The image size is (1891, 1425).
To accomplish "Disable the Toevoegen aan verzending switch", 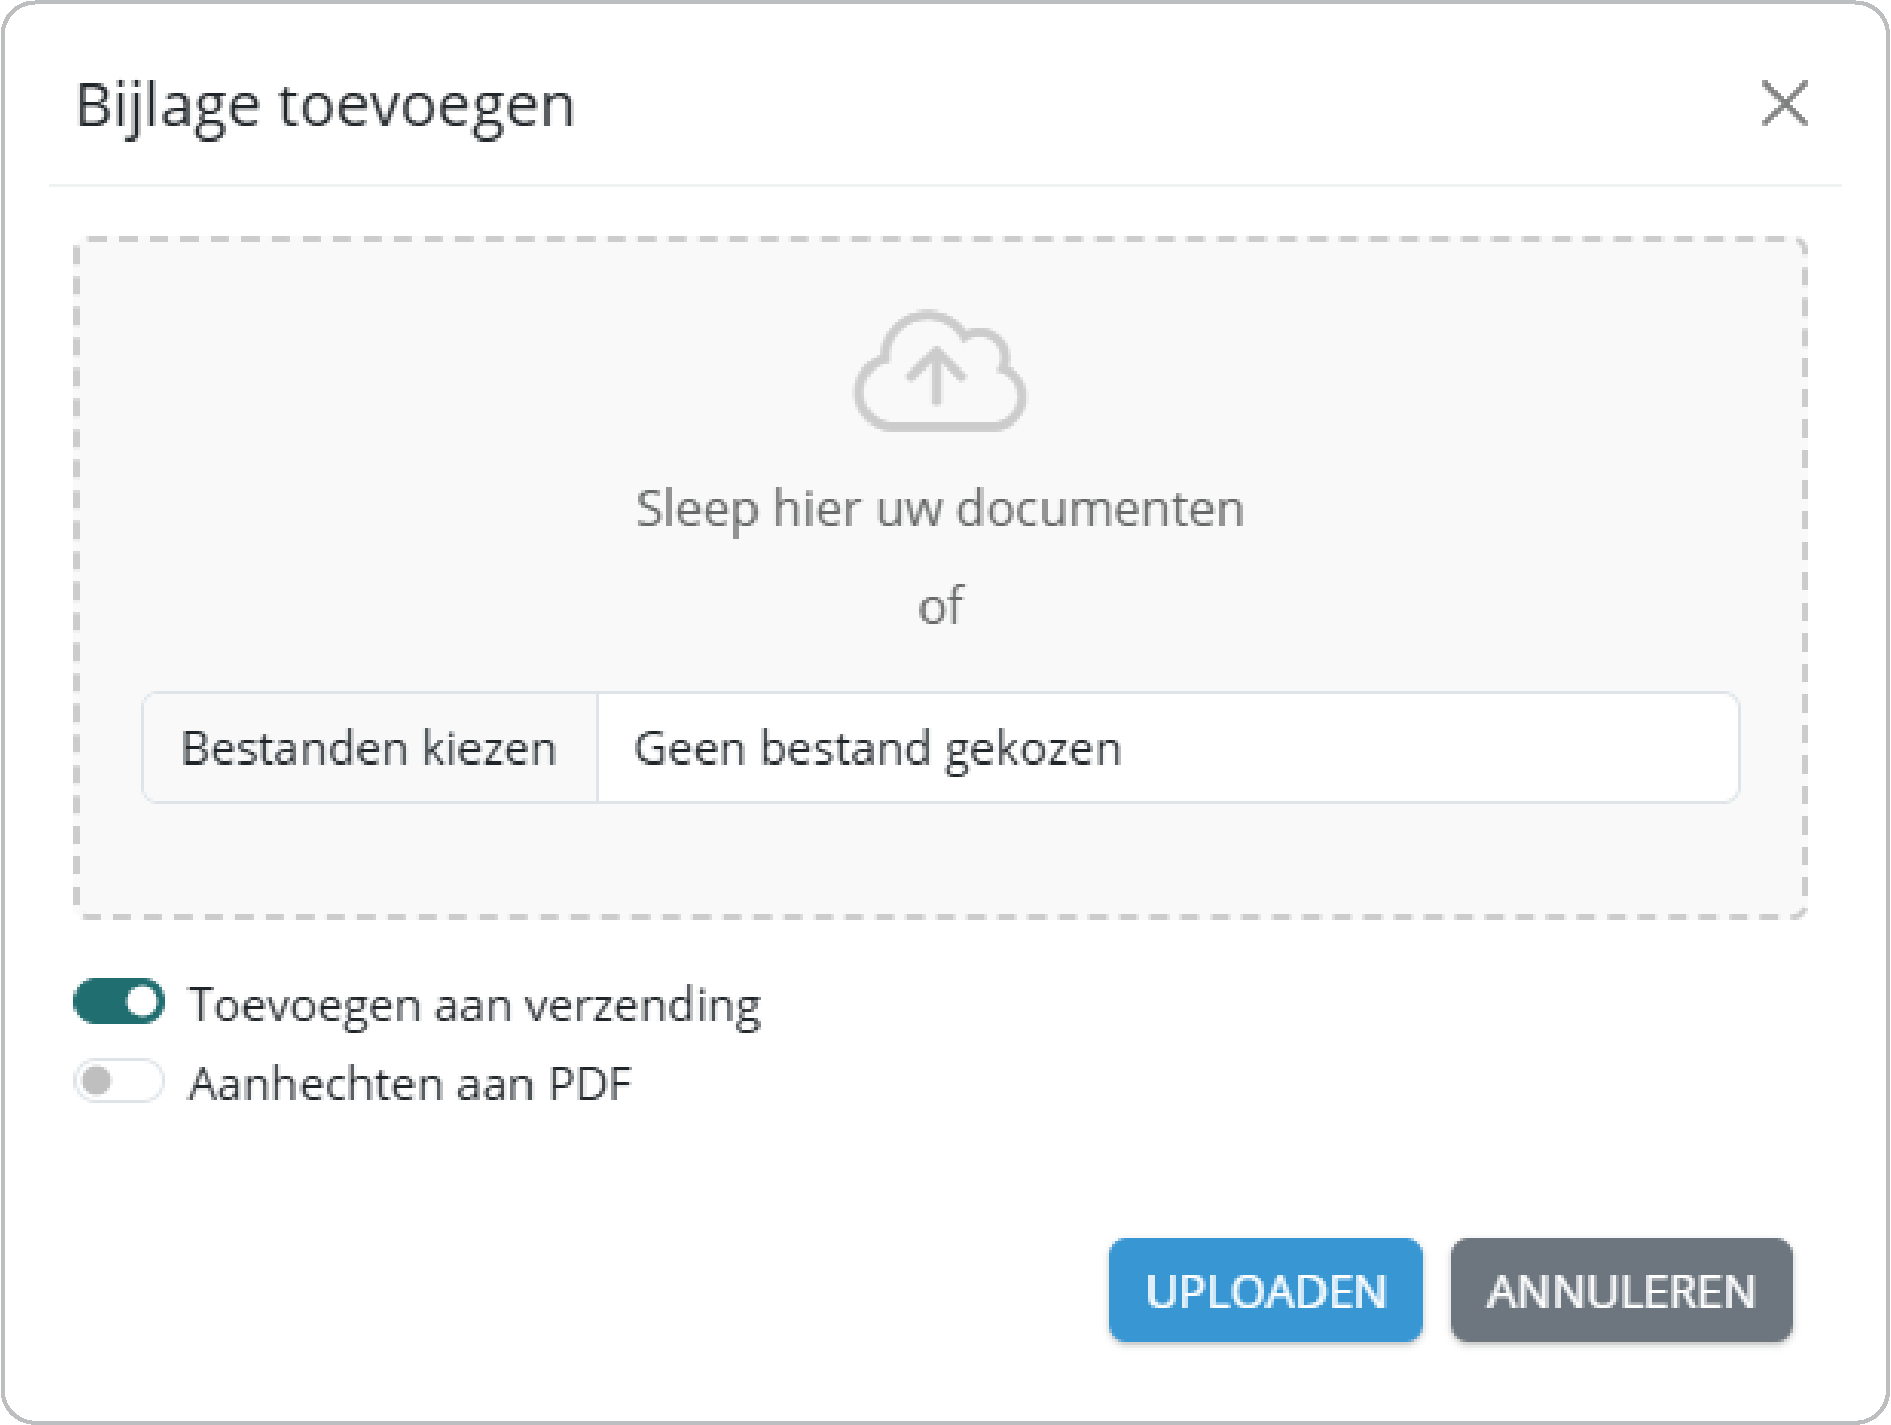I will tap(119, 1002).
